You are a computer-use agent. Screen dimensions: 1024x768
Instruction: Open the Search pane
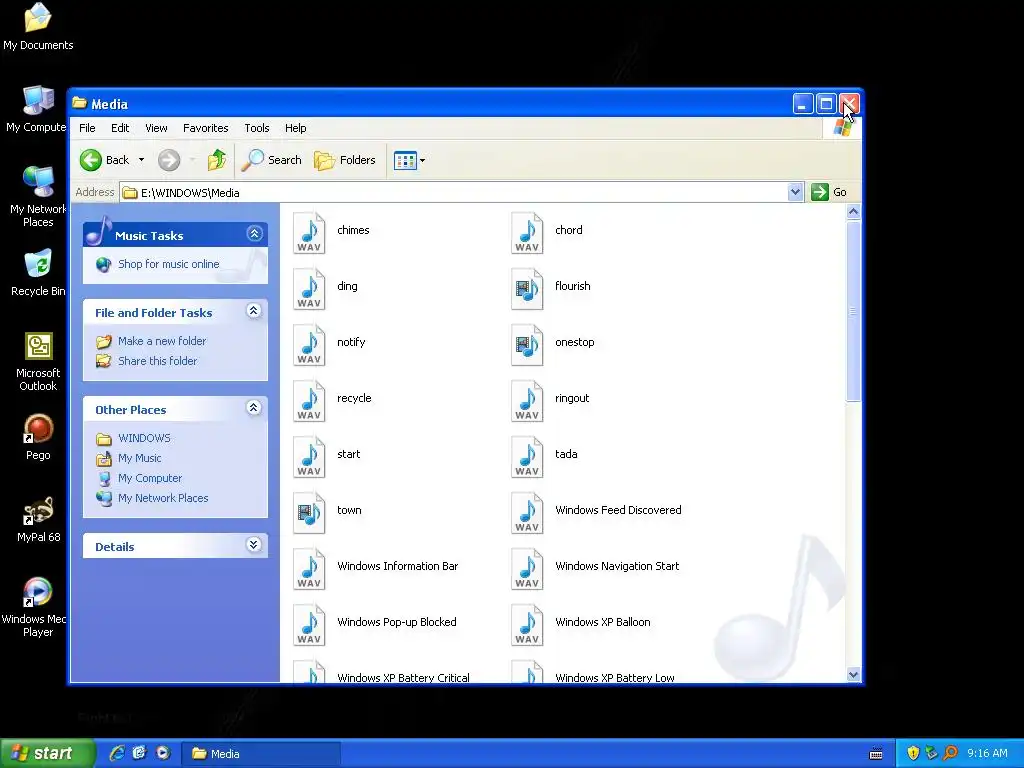coord(272,160)
